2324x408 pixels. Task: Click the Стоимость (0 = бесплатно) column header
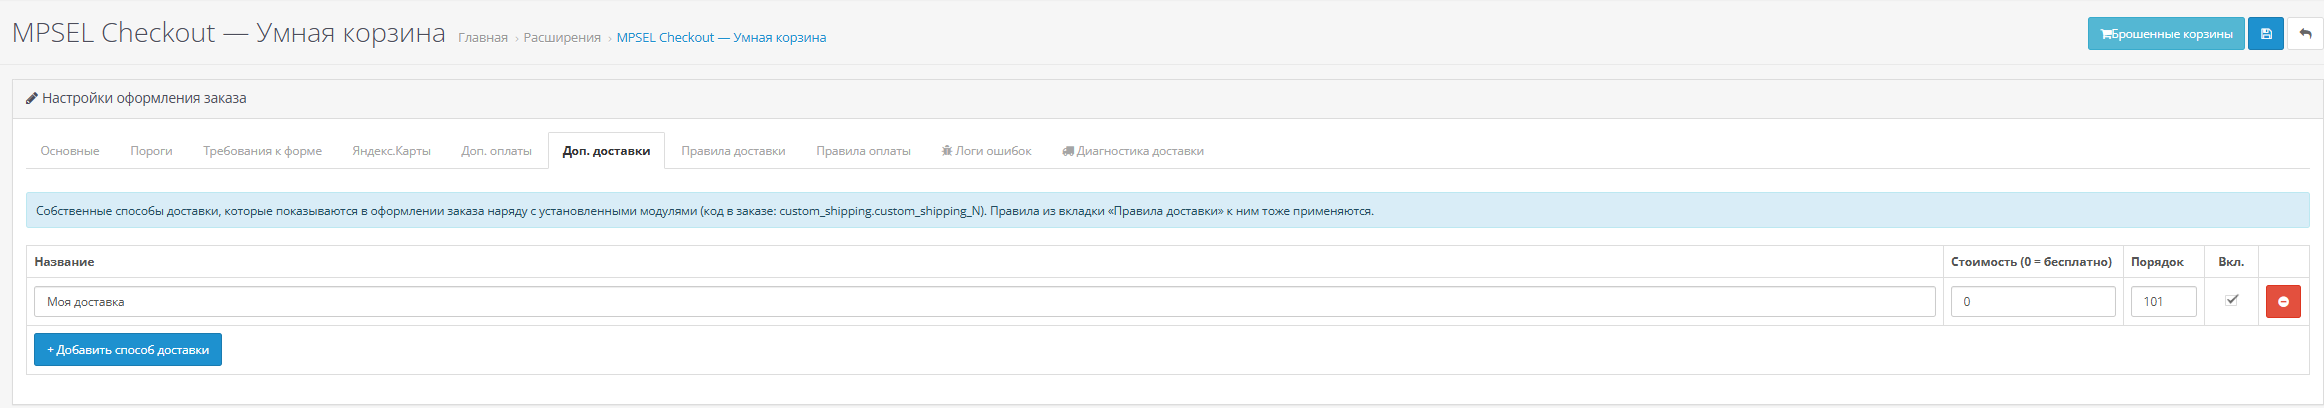[x=2031, y=262]
